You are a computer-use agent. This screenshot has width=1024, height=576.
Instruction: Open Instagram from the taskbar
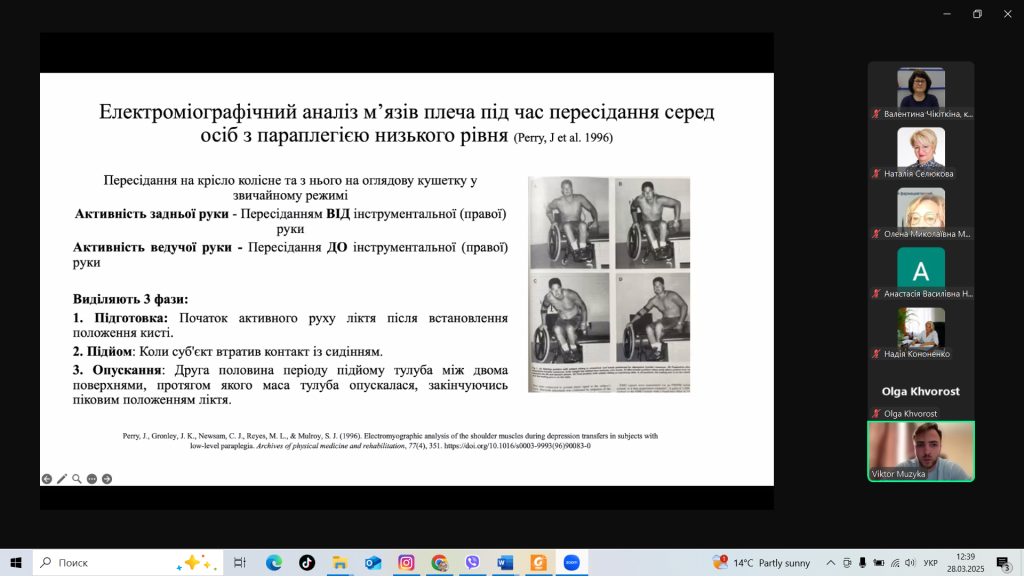coord(406,562)
